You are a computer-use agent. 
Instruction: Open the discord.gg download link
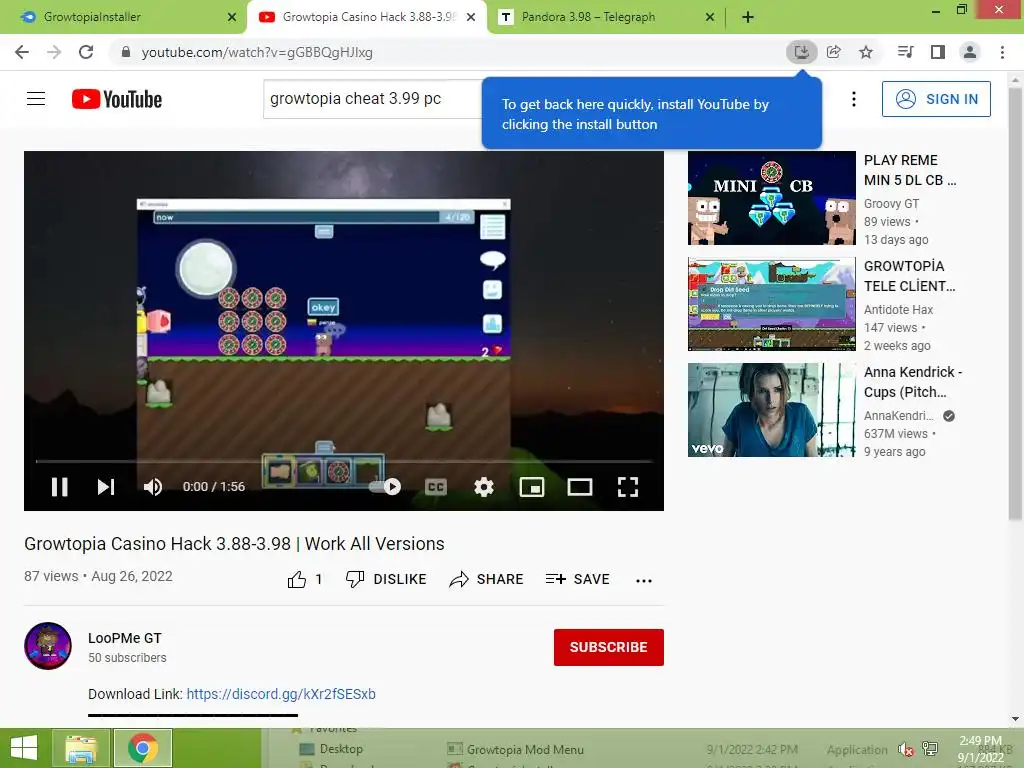pyautogui.click(x=281, y=694)
